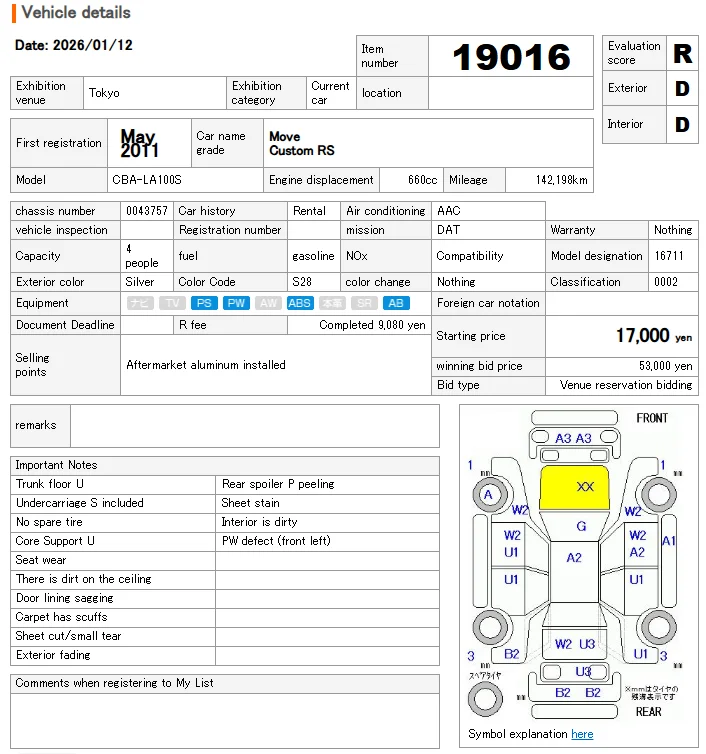
Task: Click the PW power window equipment badge
Action: [236, 303]
